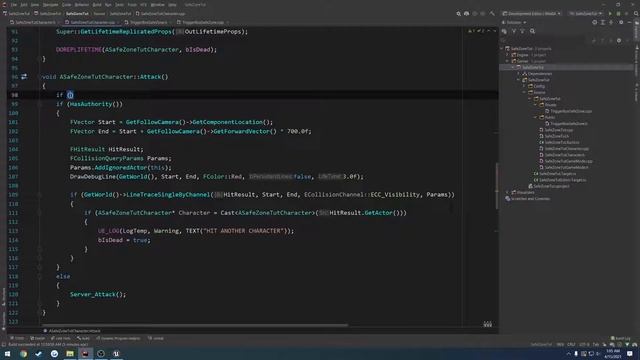Switch to TriggerBoxSafeZone.cpp editor tab
The image size is (640, 360).
point(203,22)
